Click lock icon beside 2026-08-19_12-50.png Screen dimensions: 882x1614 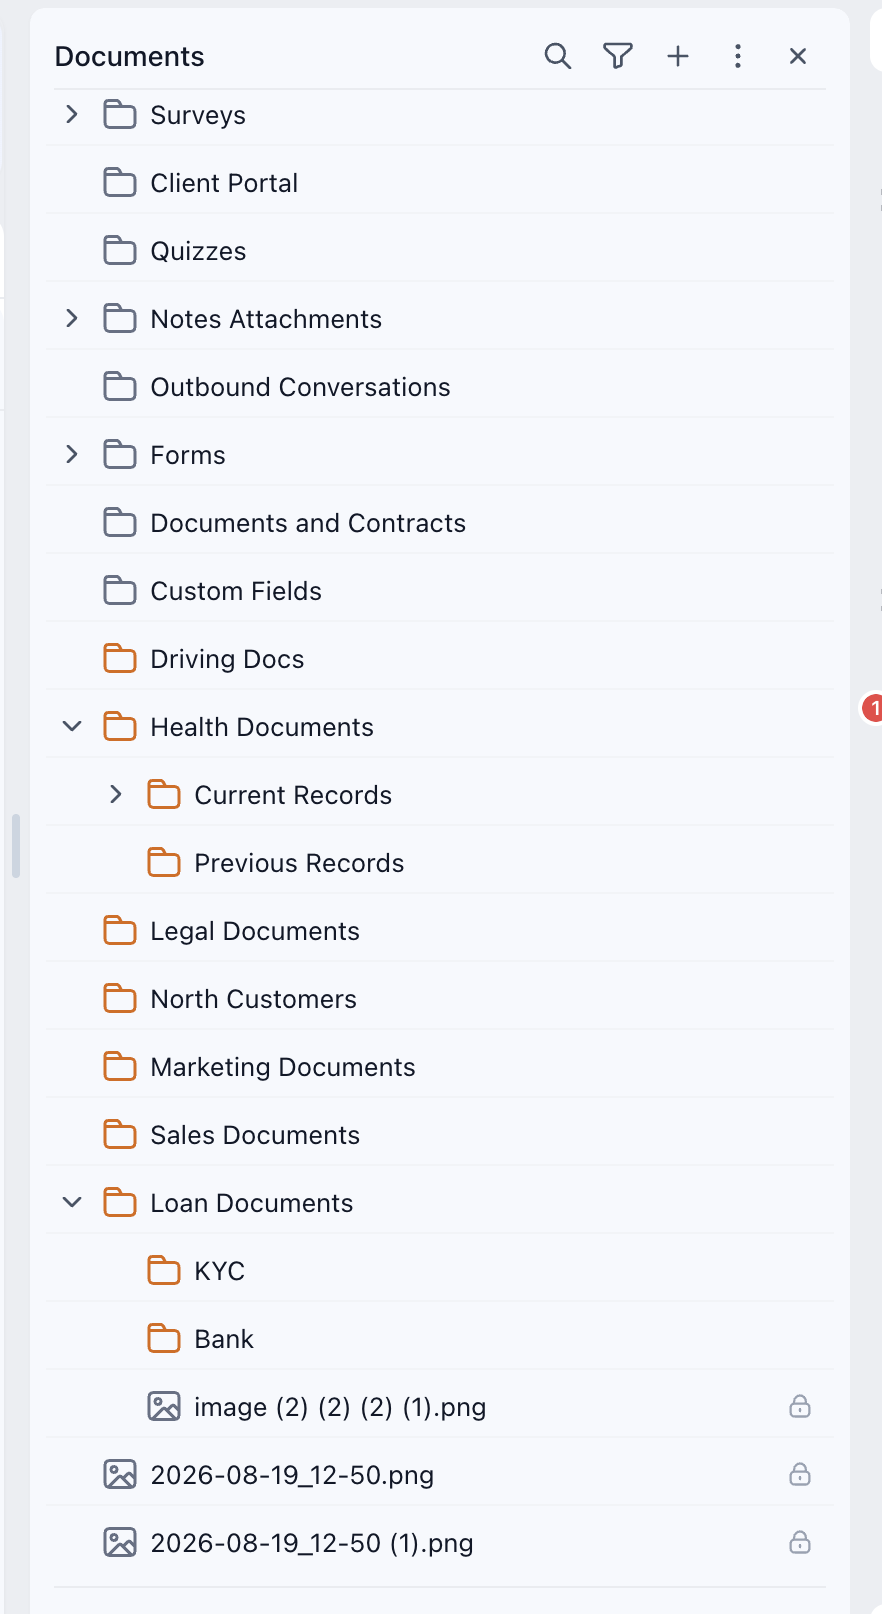coord(800,1474)
